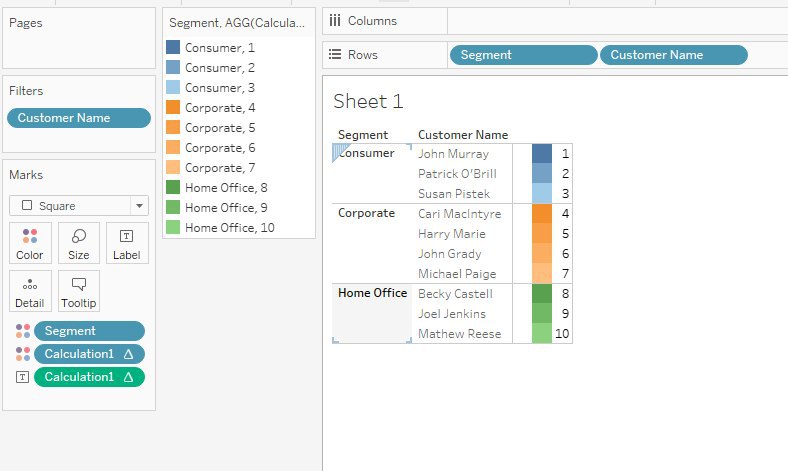Select customer Patrick O'Brill
Screen dimensions: 788x471
point(457,174)
